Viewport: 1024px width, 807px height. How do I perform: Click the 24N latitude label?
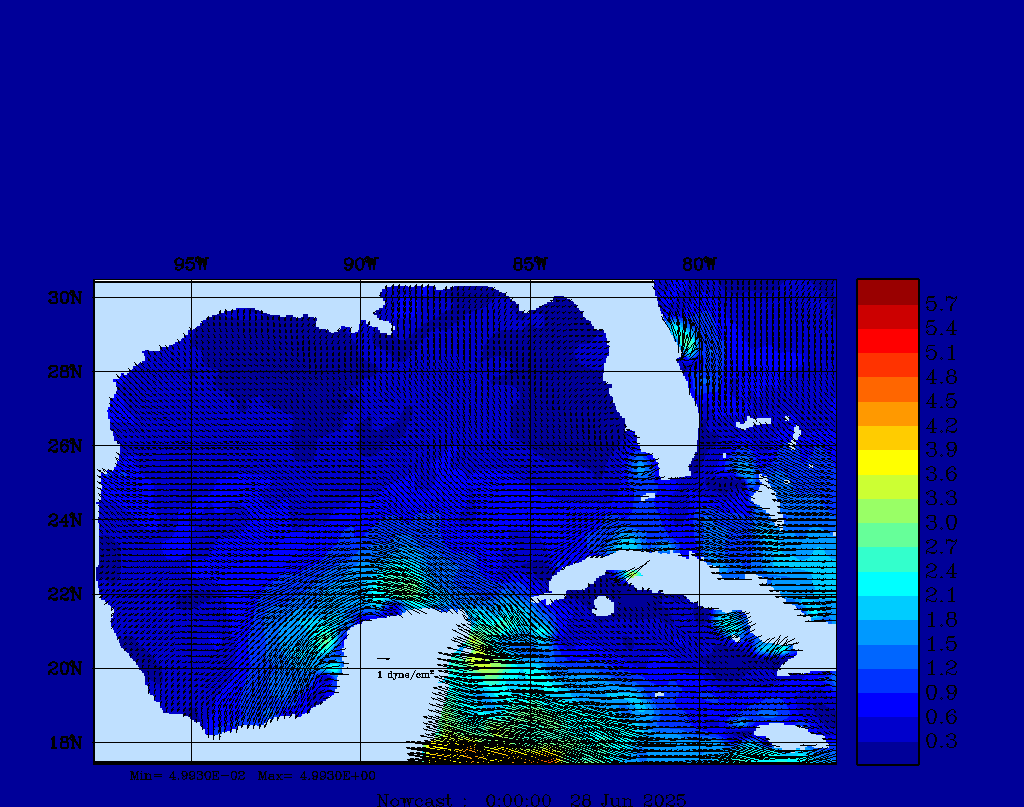63,520
